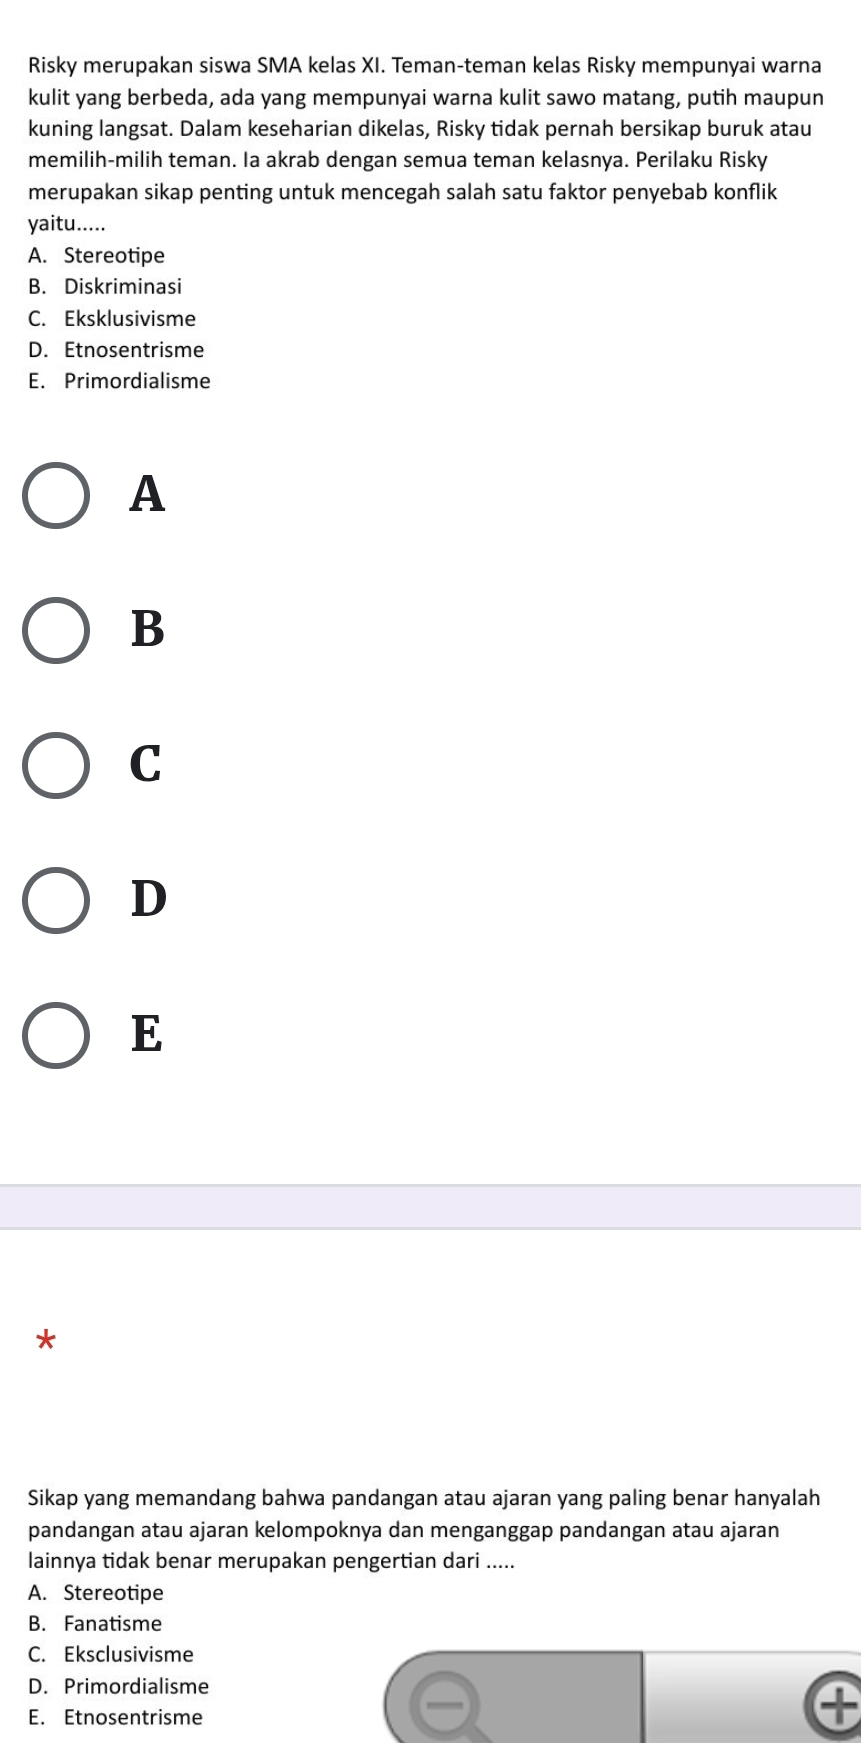Click the bold letter E option label
The image size is (861, 1743).
pos(146,1034)
